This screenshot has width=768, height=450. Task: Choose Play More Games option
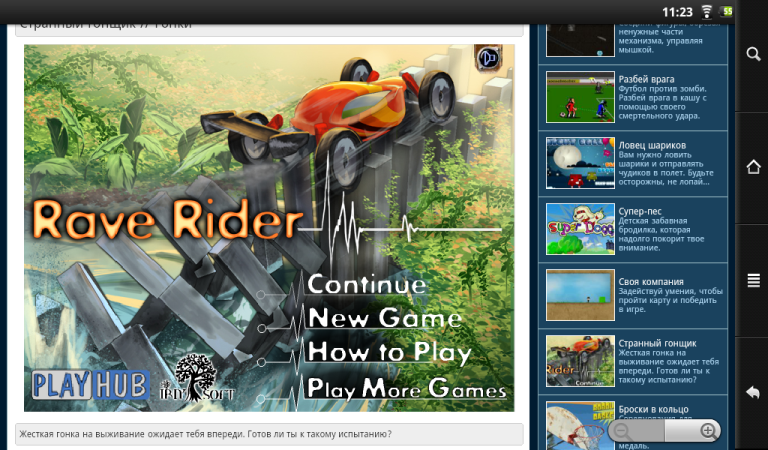click(x=407, y=389)
